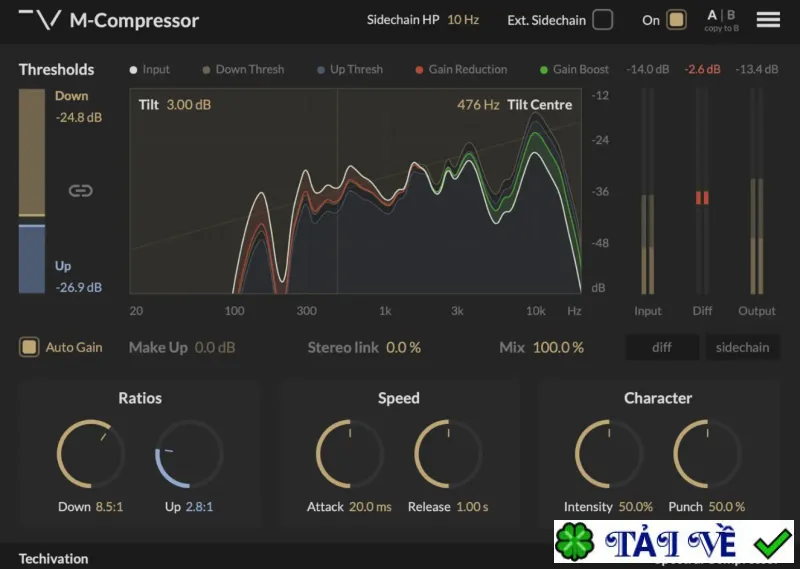Click copy to B
Screen dimensions: 800x569
721,29
